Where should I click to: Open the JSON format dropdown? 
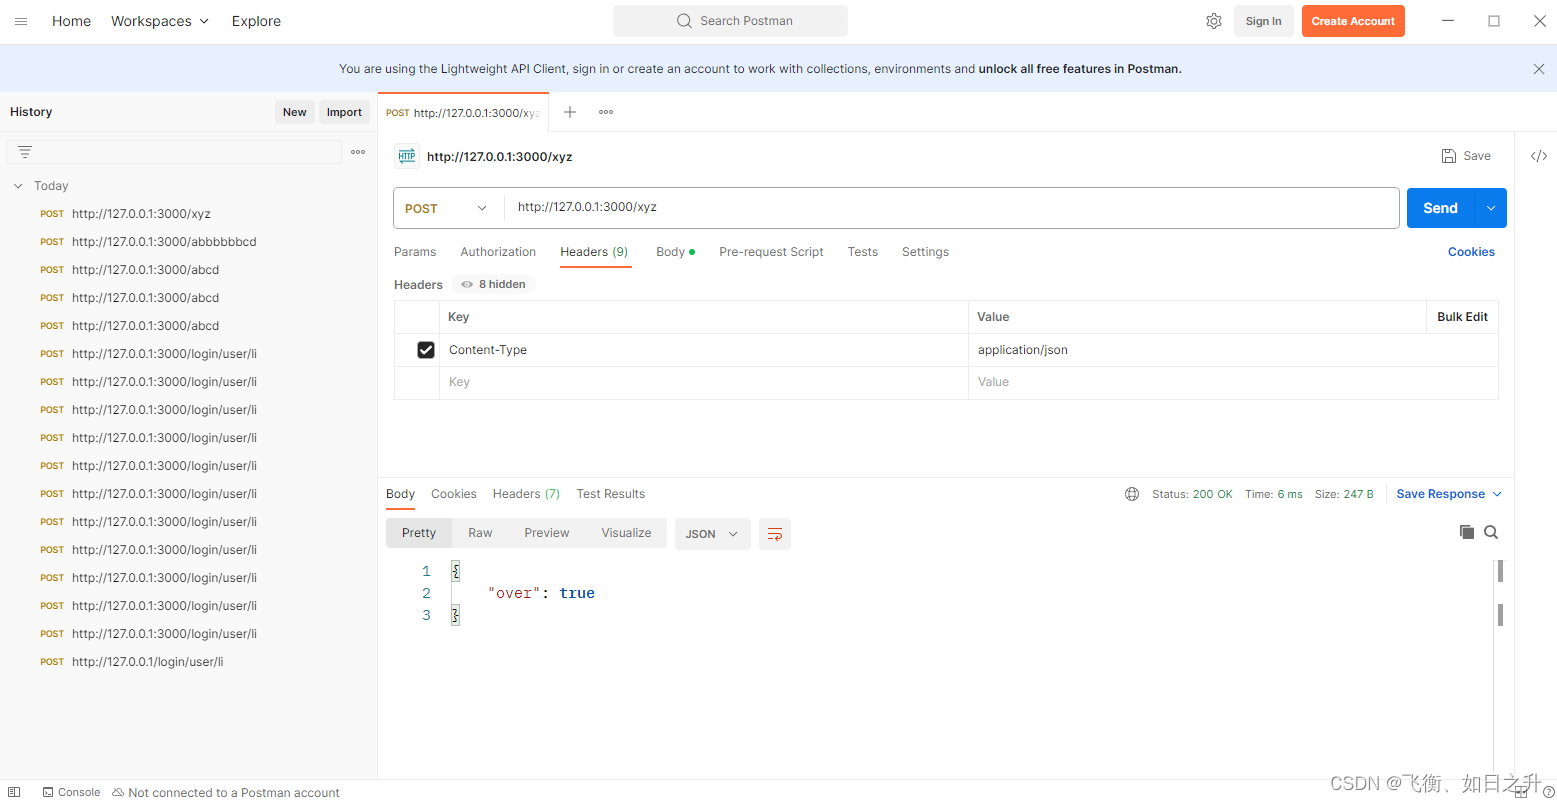point(712,534)
